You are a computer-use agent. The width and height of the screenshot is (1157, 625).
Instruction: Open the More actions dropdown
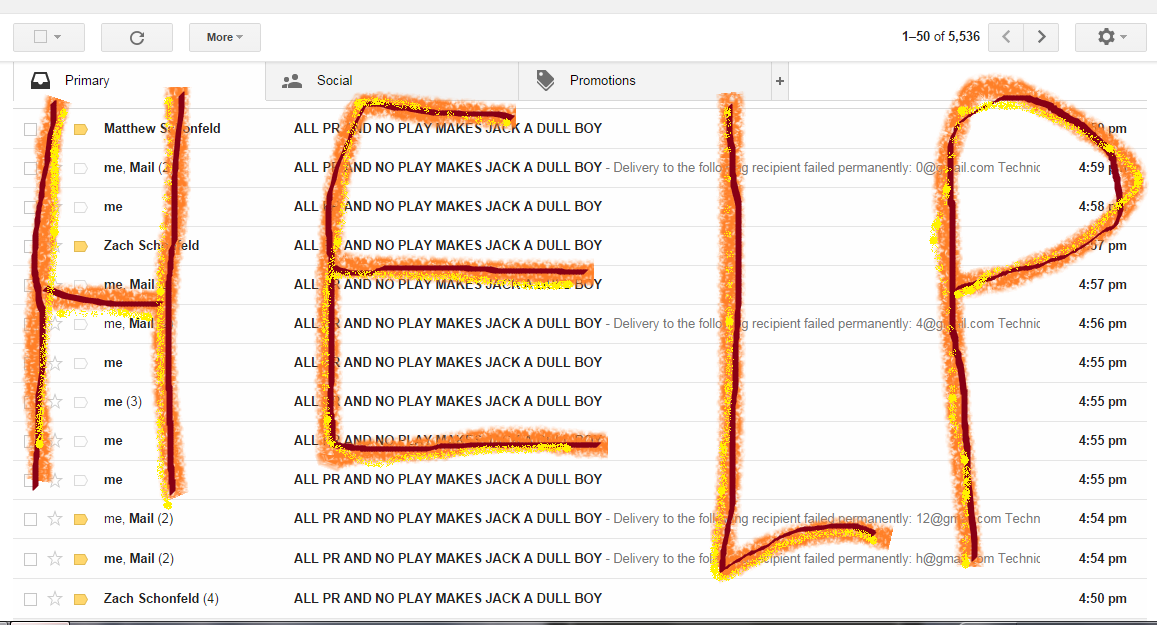pyautogui.click(x=224, y=37)
